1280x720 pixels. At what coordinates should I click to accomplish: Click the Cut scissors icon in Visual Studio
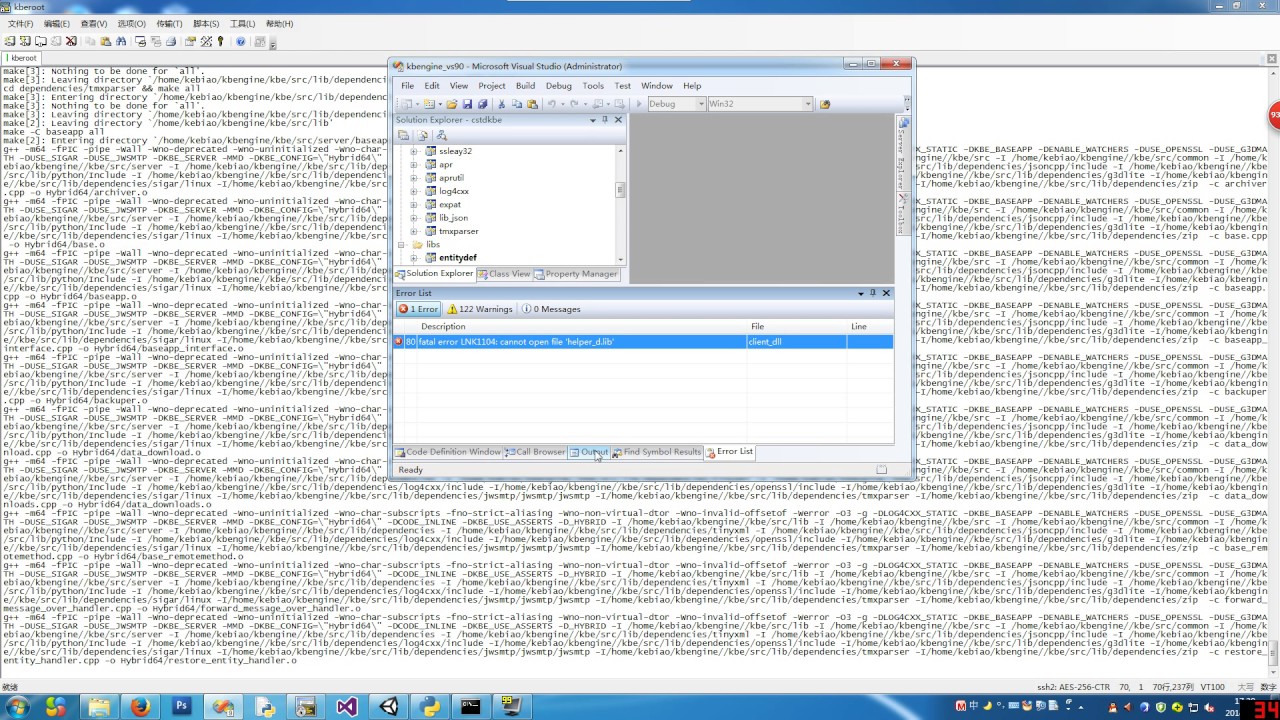(x=502, y=104)
